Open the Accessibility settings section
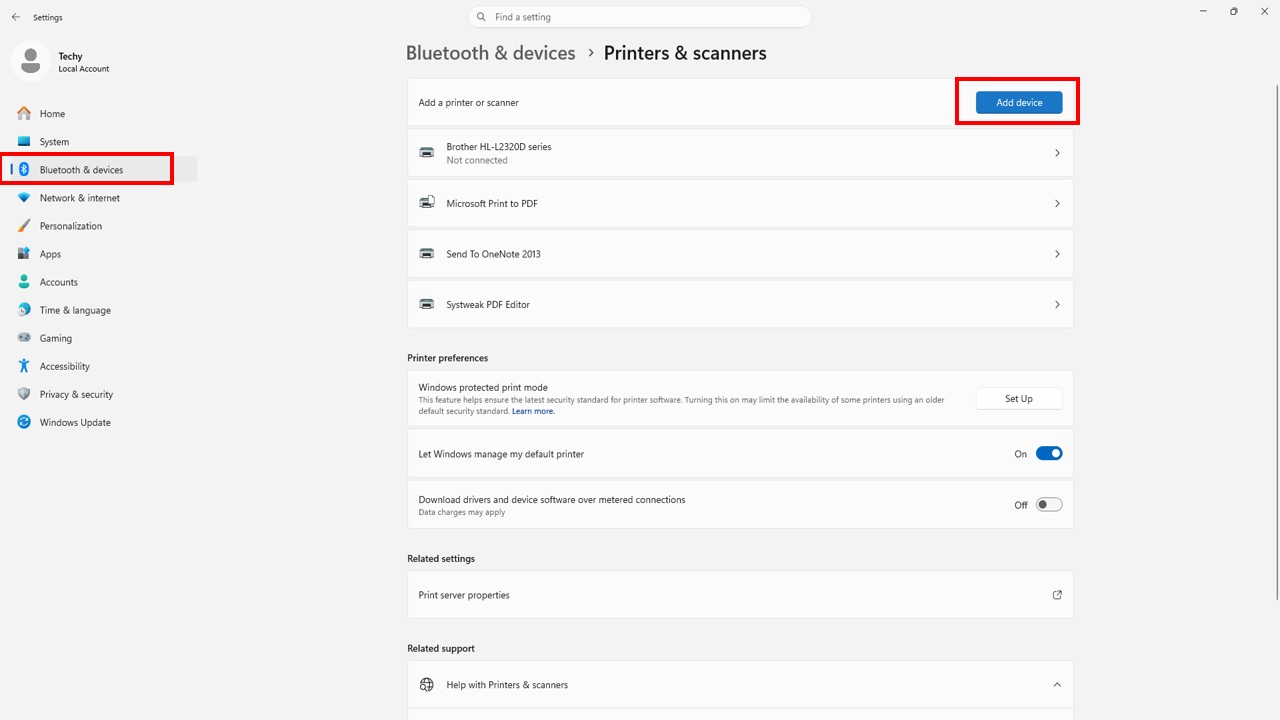The image size is (1280, 720). 65,366
